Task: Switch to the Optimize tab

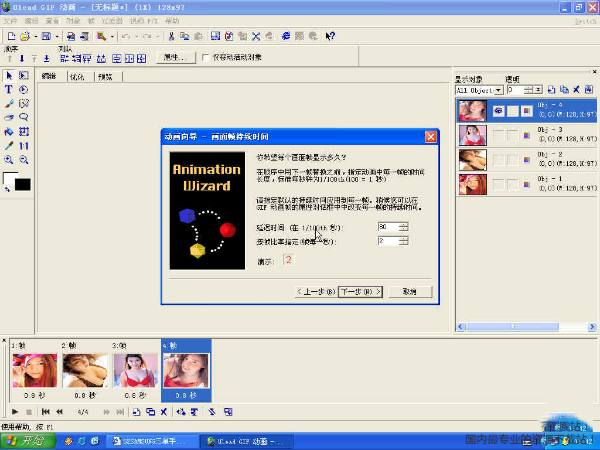Action: coord(77,76)
